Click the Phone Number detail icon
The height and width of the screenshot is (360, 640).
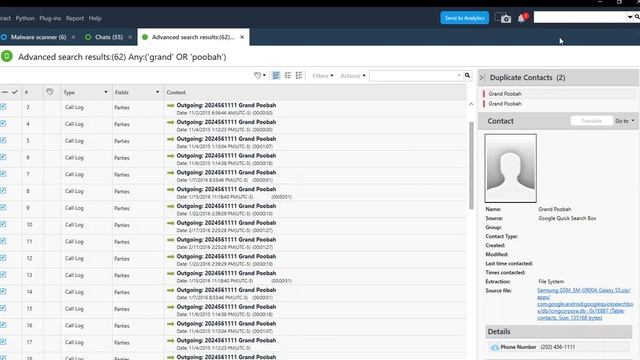pyautogui.click(x=495, y=347)
